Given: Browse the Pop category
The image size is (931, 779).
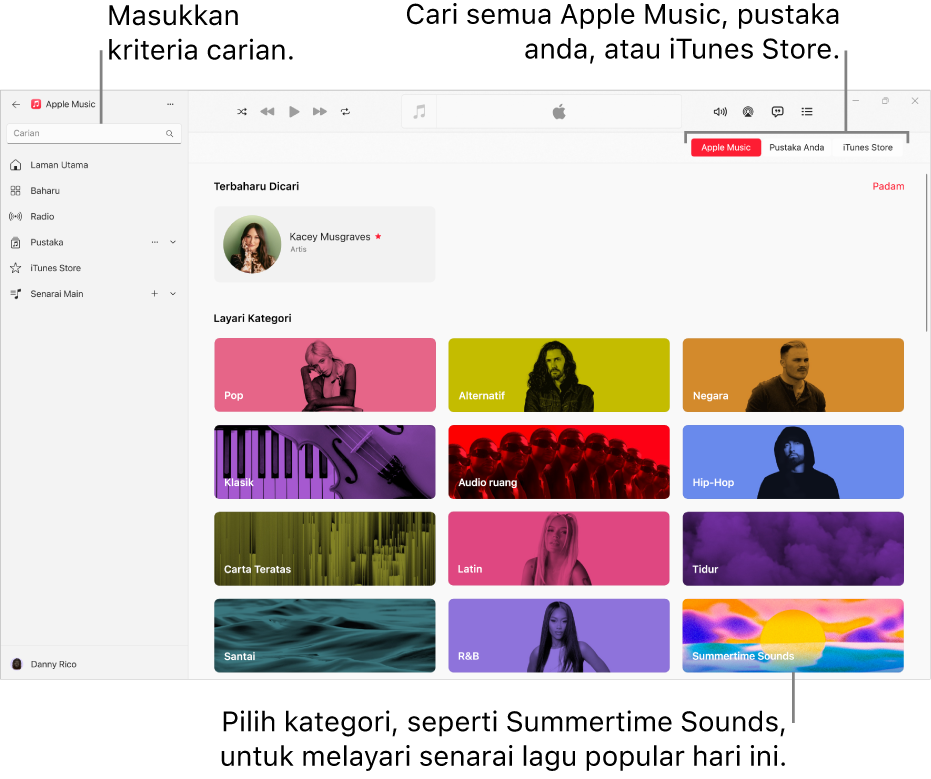Looking at the screenshot, I should click(325, 375).
